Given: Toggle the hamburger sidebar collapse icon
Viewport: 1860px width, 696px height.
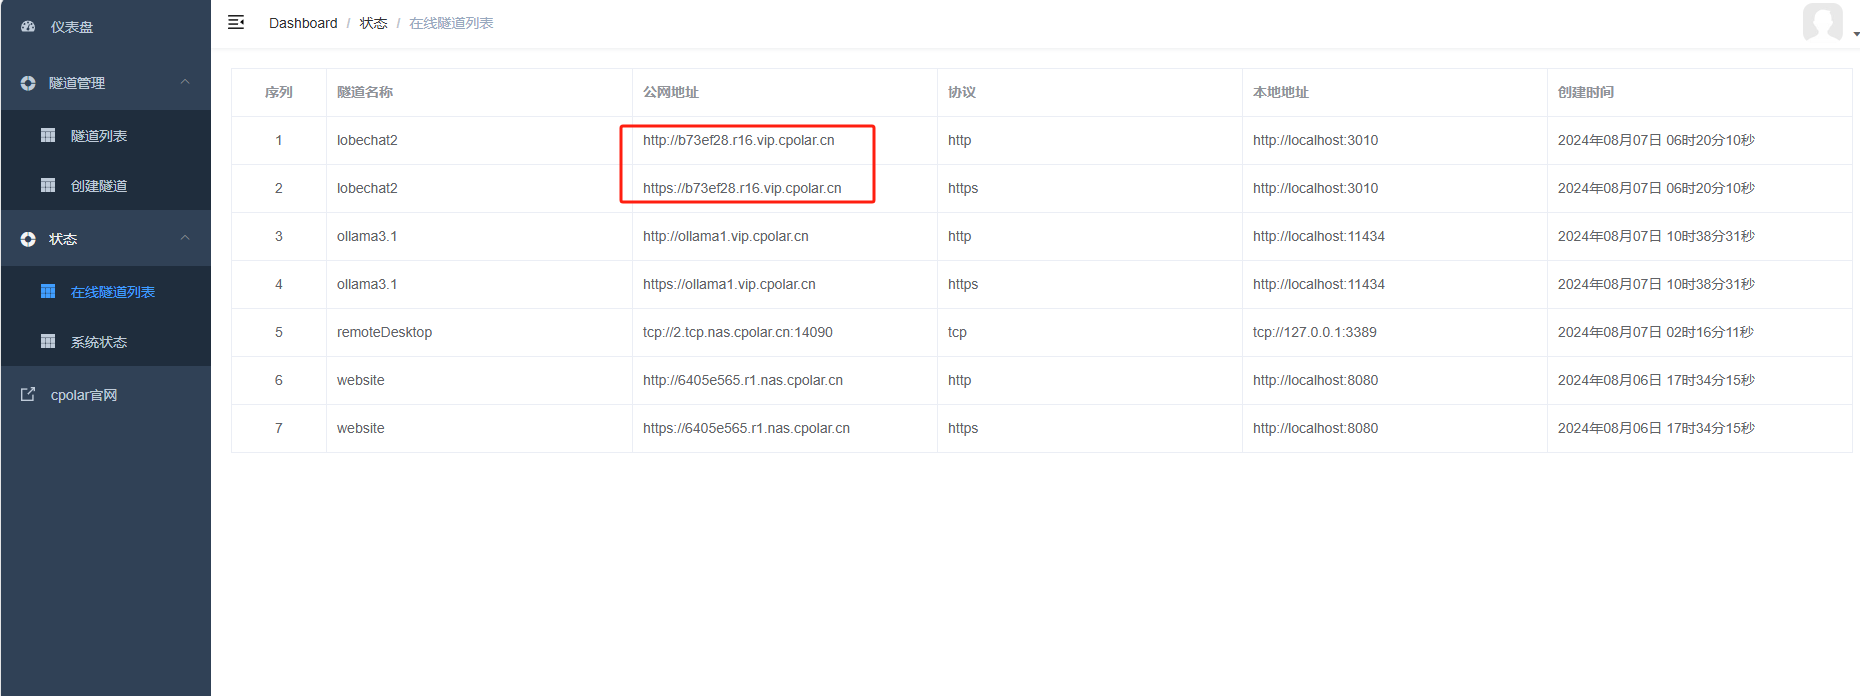Looking at the screenshot, I should click(236, 22).
